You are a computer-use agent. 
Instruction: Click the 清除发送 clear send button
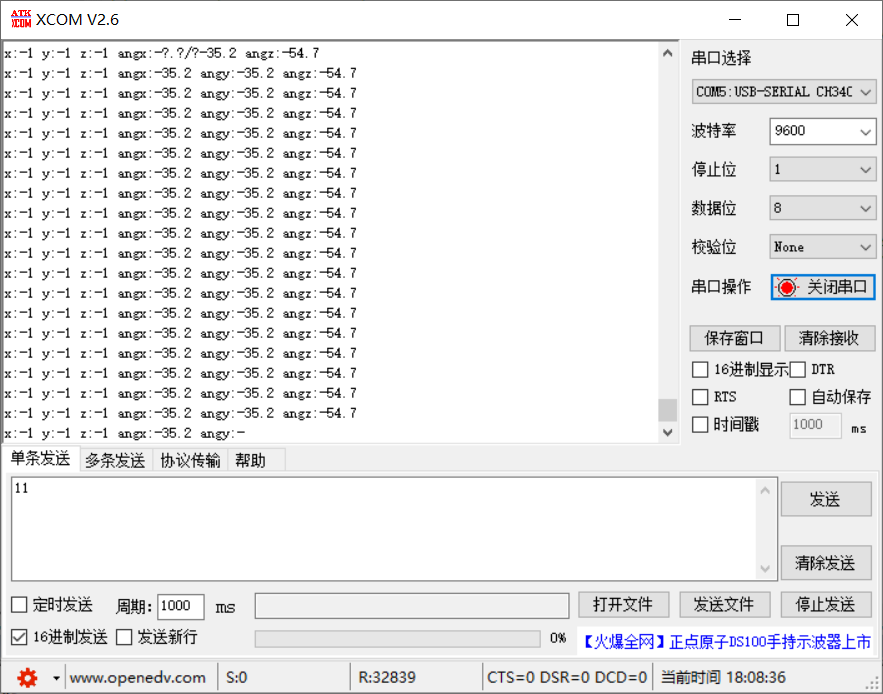point(826,562)
